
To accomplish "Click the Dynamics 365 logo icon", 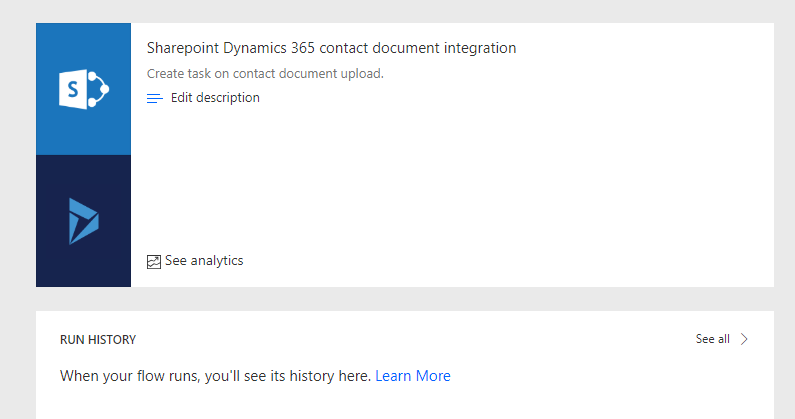I will (x=83, y=221).
